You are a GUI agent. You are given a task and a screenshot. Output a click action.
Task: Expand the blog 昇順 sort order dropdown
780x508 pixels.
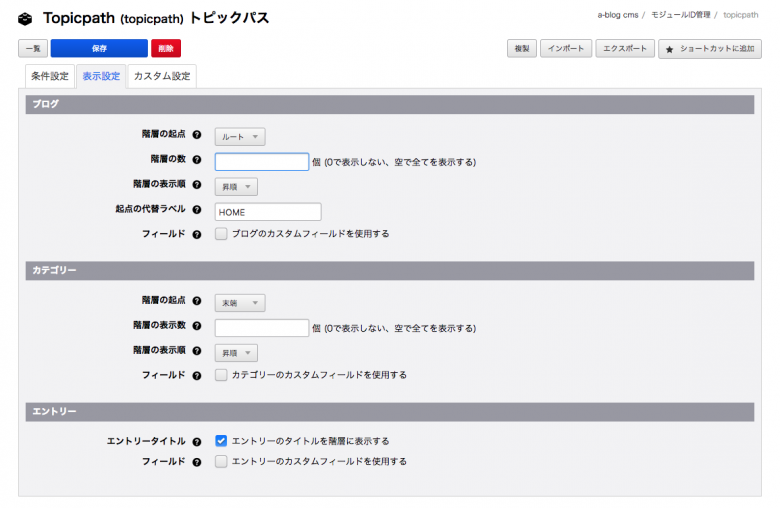pos(236,186)
